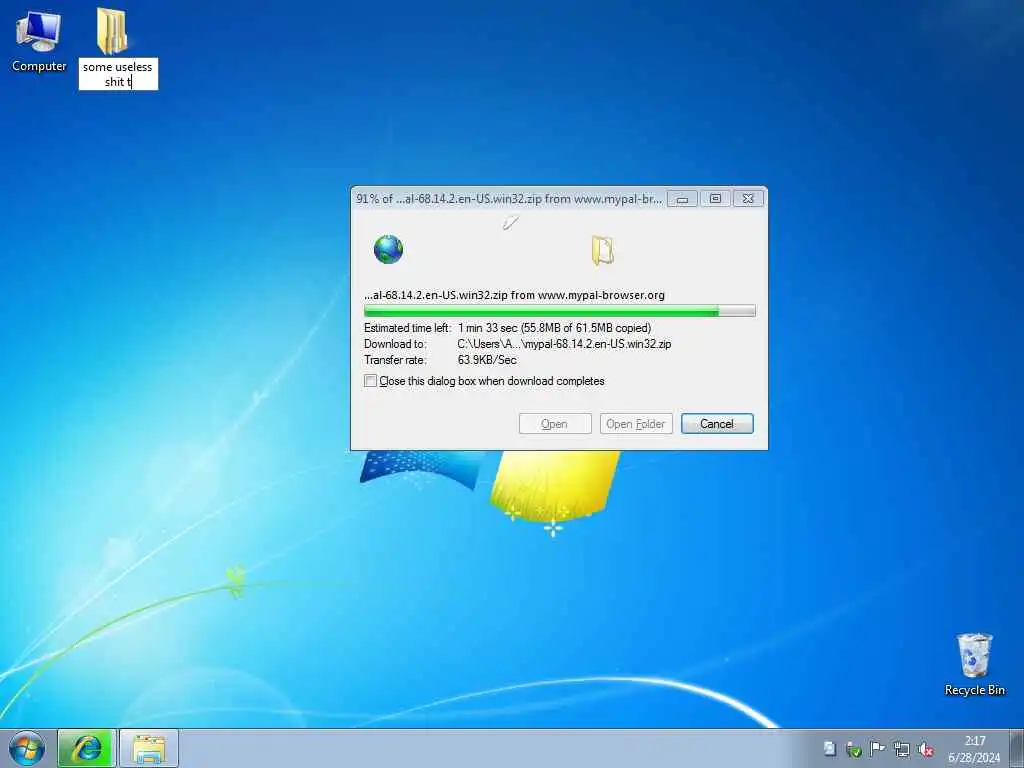Screen dimensions: 1024x768
Task: Open the Action Center flag icon
Action: (x=878, y=749)
